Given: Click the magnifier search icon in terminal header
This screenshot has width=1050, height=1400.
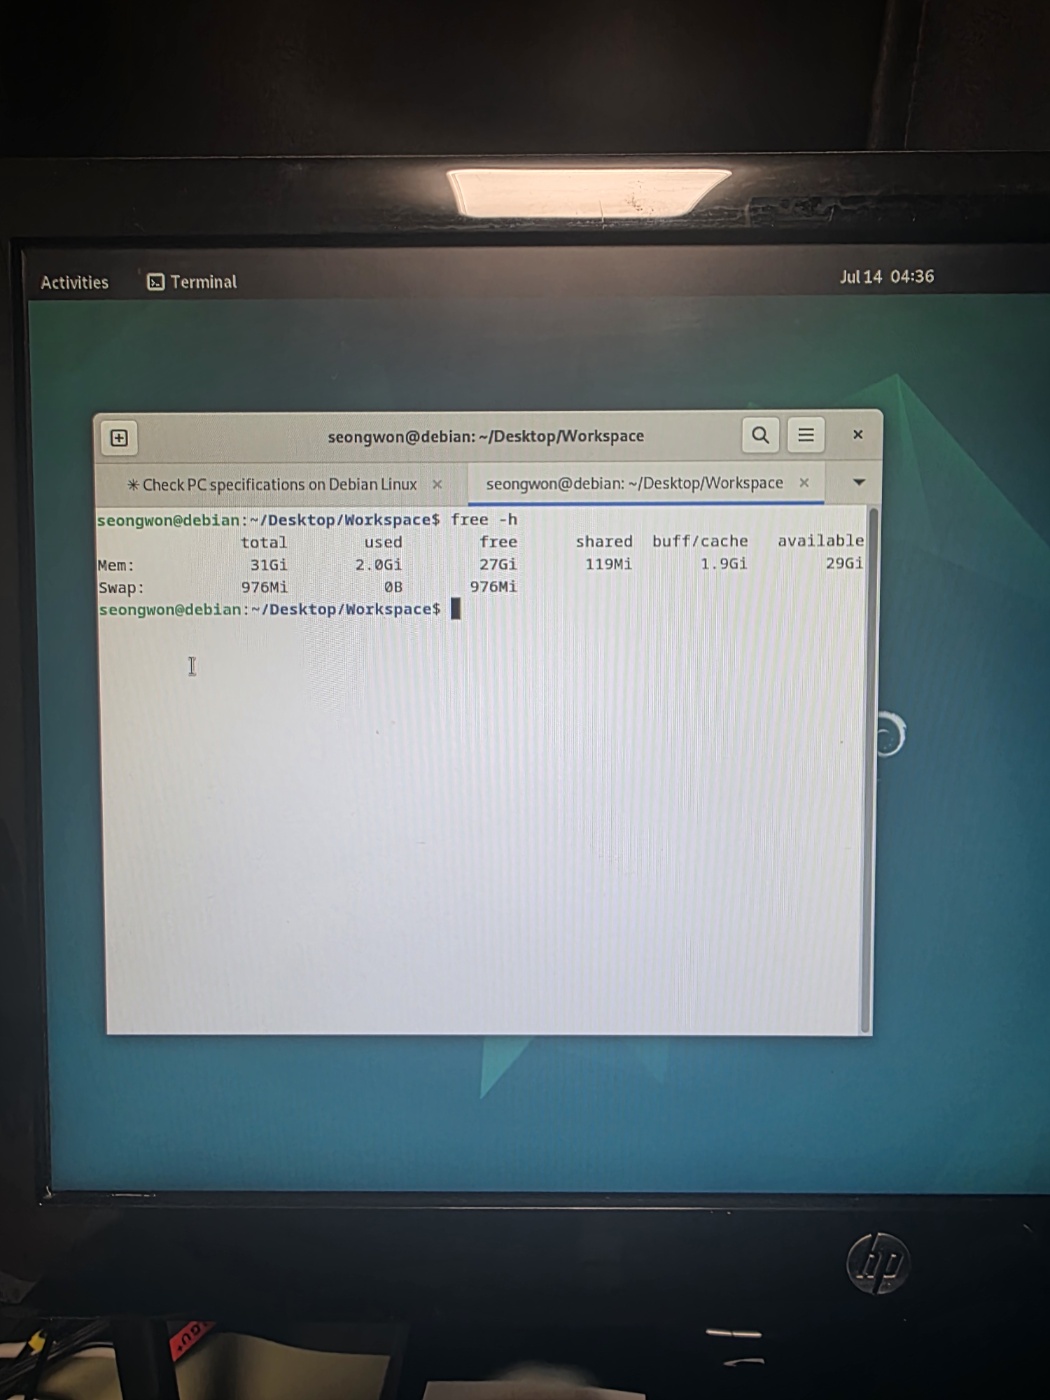Looking at the screenshot, I should (761, 435).
